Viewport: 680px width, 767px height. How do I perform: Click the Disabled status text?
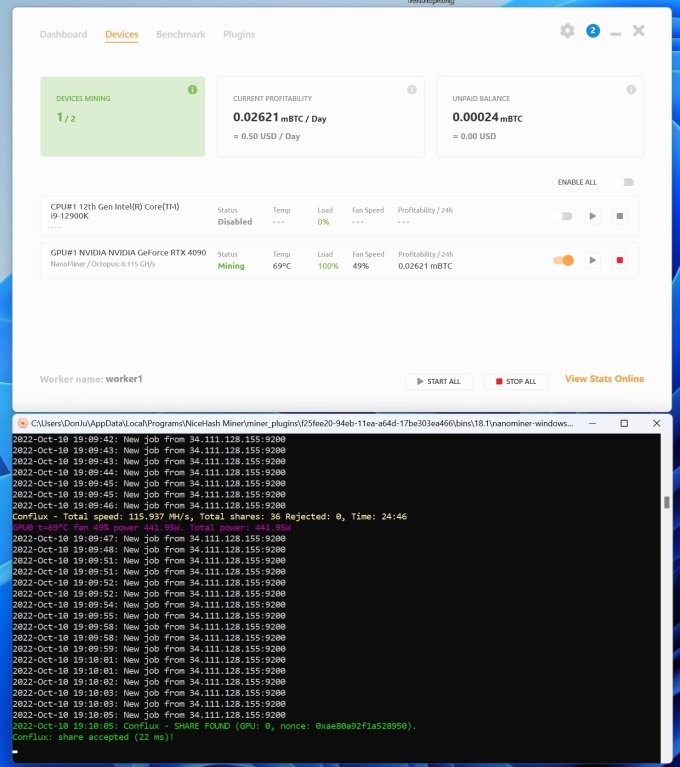(235, 222)
